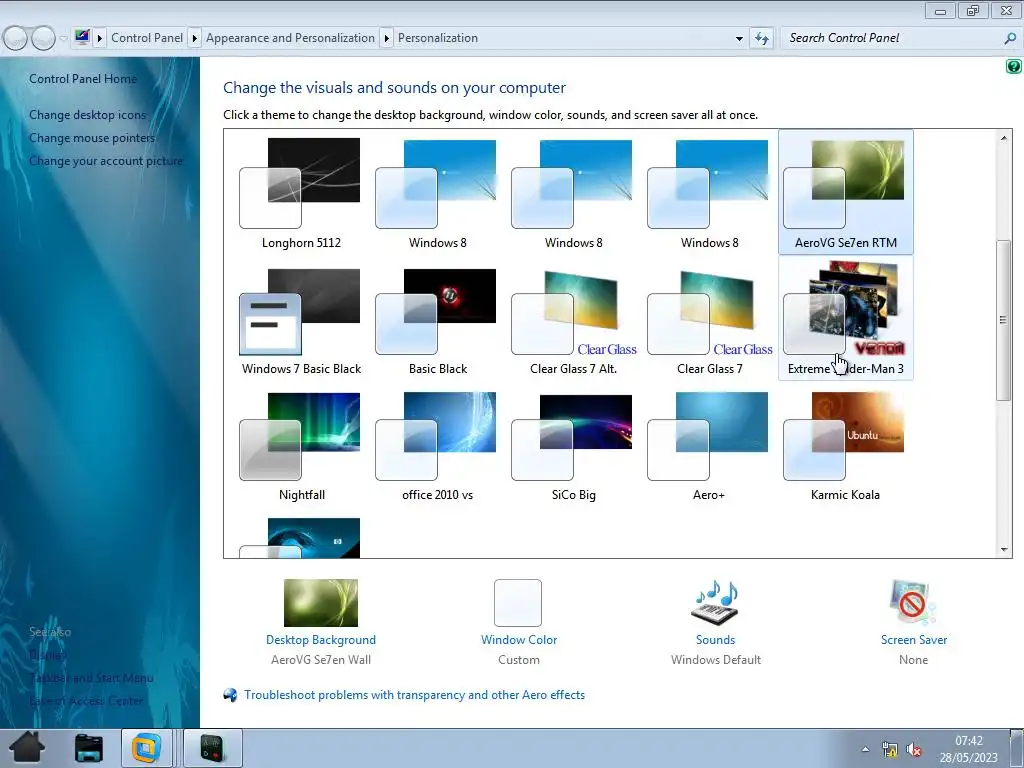Open Change desktop icons

pyautogui.click(x=88, y=115)
